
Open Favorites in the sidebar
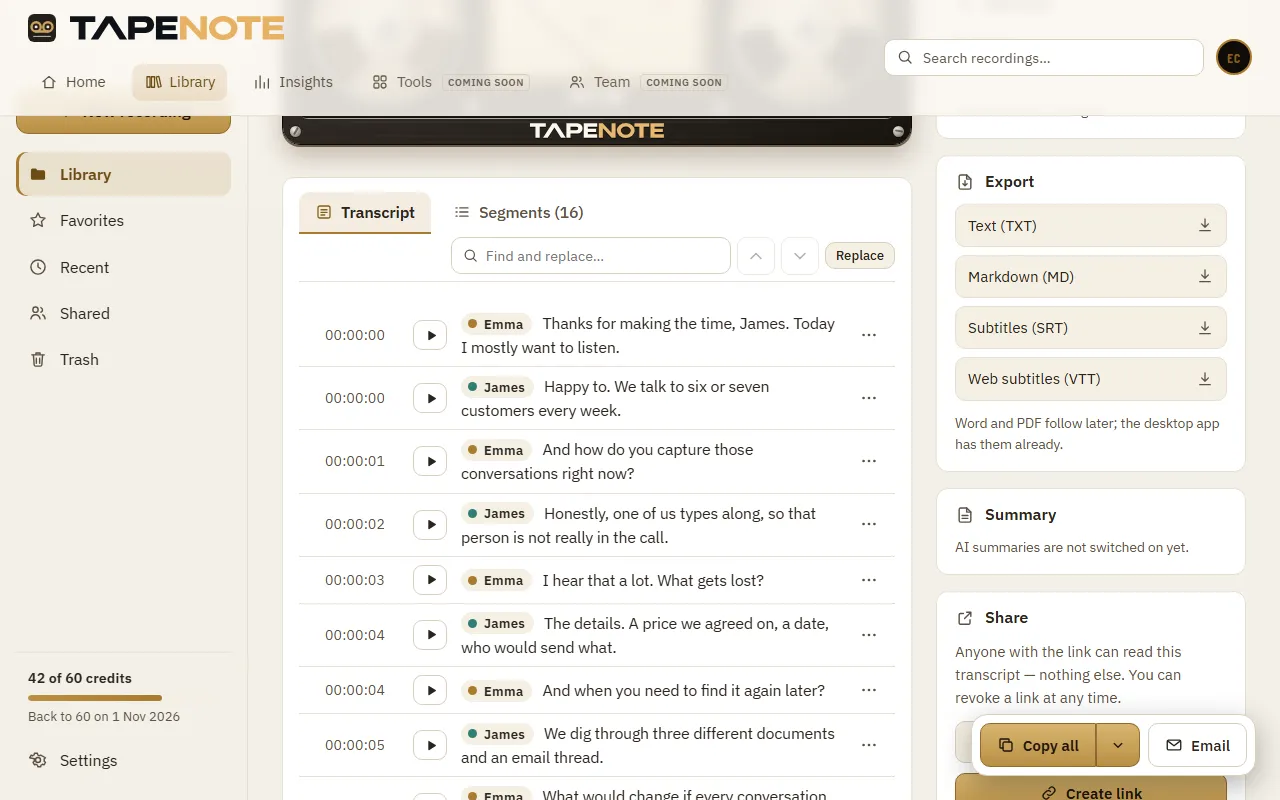[124, 220]
